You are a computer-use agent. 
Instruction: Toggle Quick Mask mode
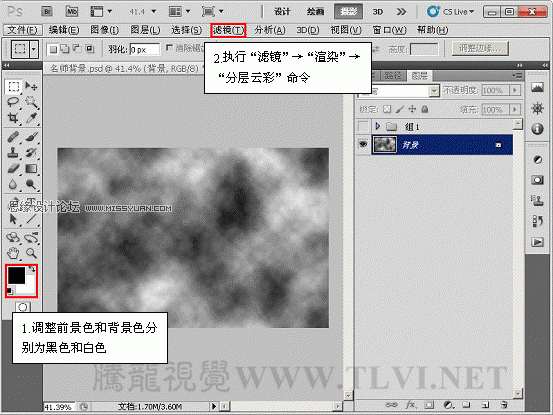23,307
